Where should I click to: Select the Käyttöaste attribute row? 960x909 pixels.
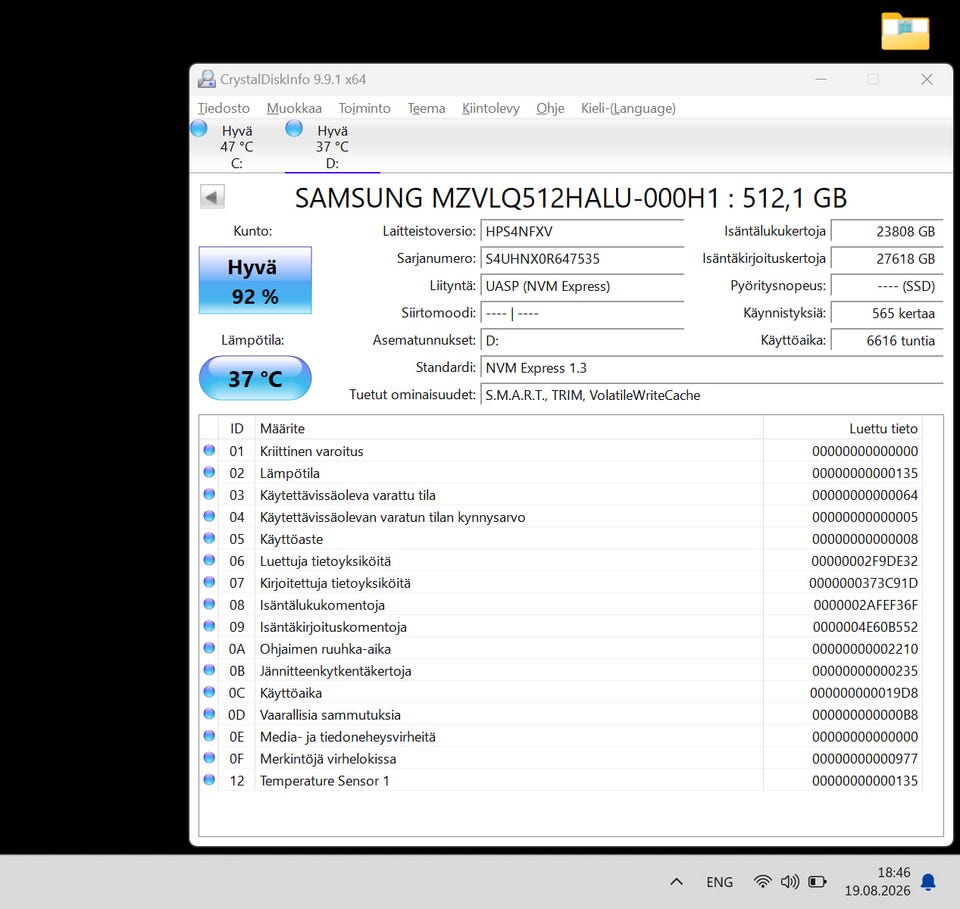561,539
